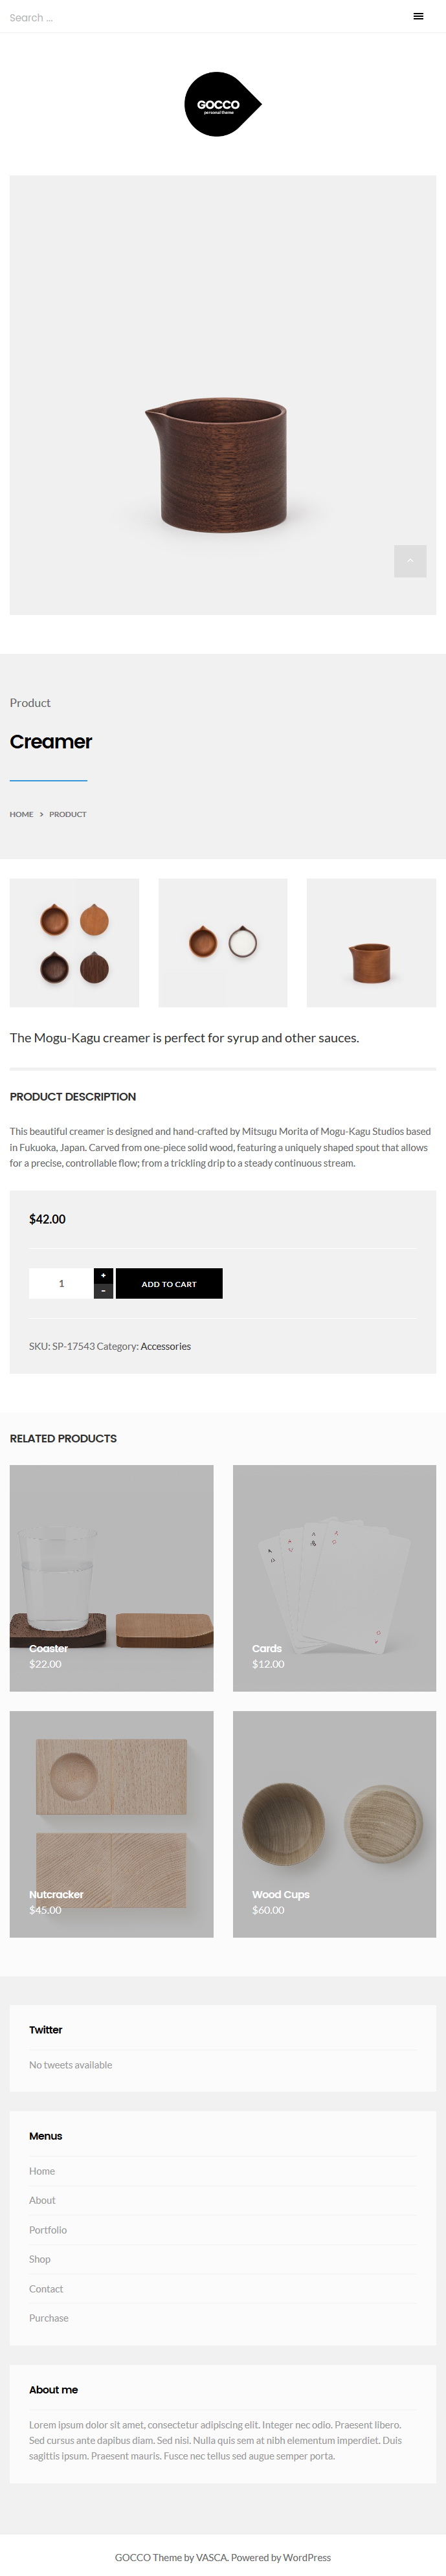Select the two bowls thumbnail
The height and width of the screenshot is (2576, 446).
(x=223, y=942)
